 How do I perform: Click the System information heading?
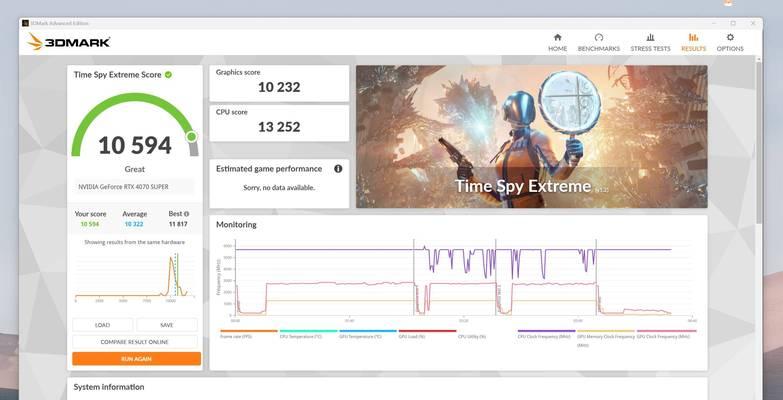tap(109, 387)
